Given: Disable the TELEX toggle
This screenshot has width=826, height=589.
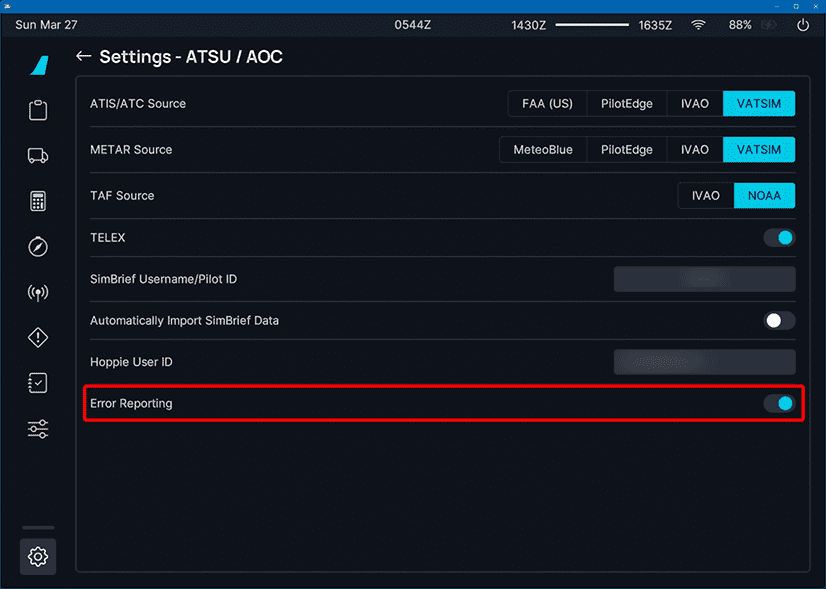Looking at the screenshot, I should [x=779, y=238].
